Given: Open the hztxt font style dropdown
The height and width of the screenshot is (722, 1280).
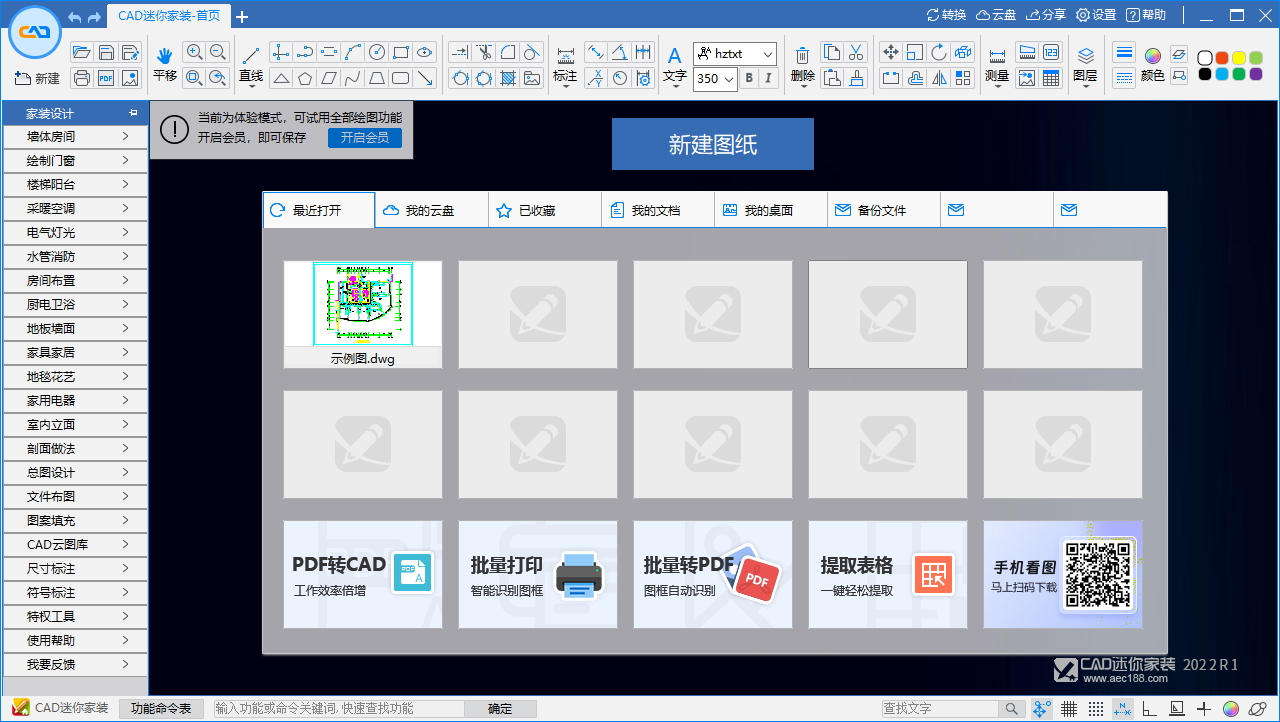Looking at the screenshot, I should point(735,54).
